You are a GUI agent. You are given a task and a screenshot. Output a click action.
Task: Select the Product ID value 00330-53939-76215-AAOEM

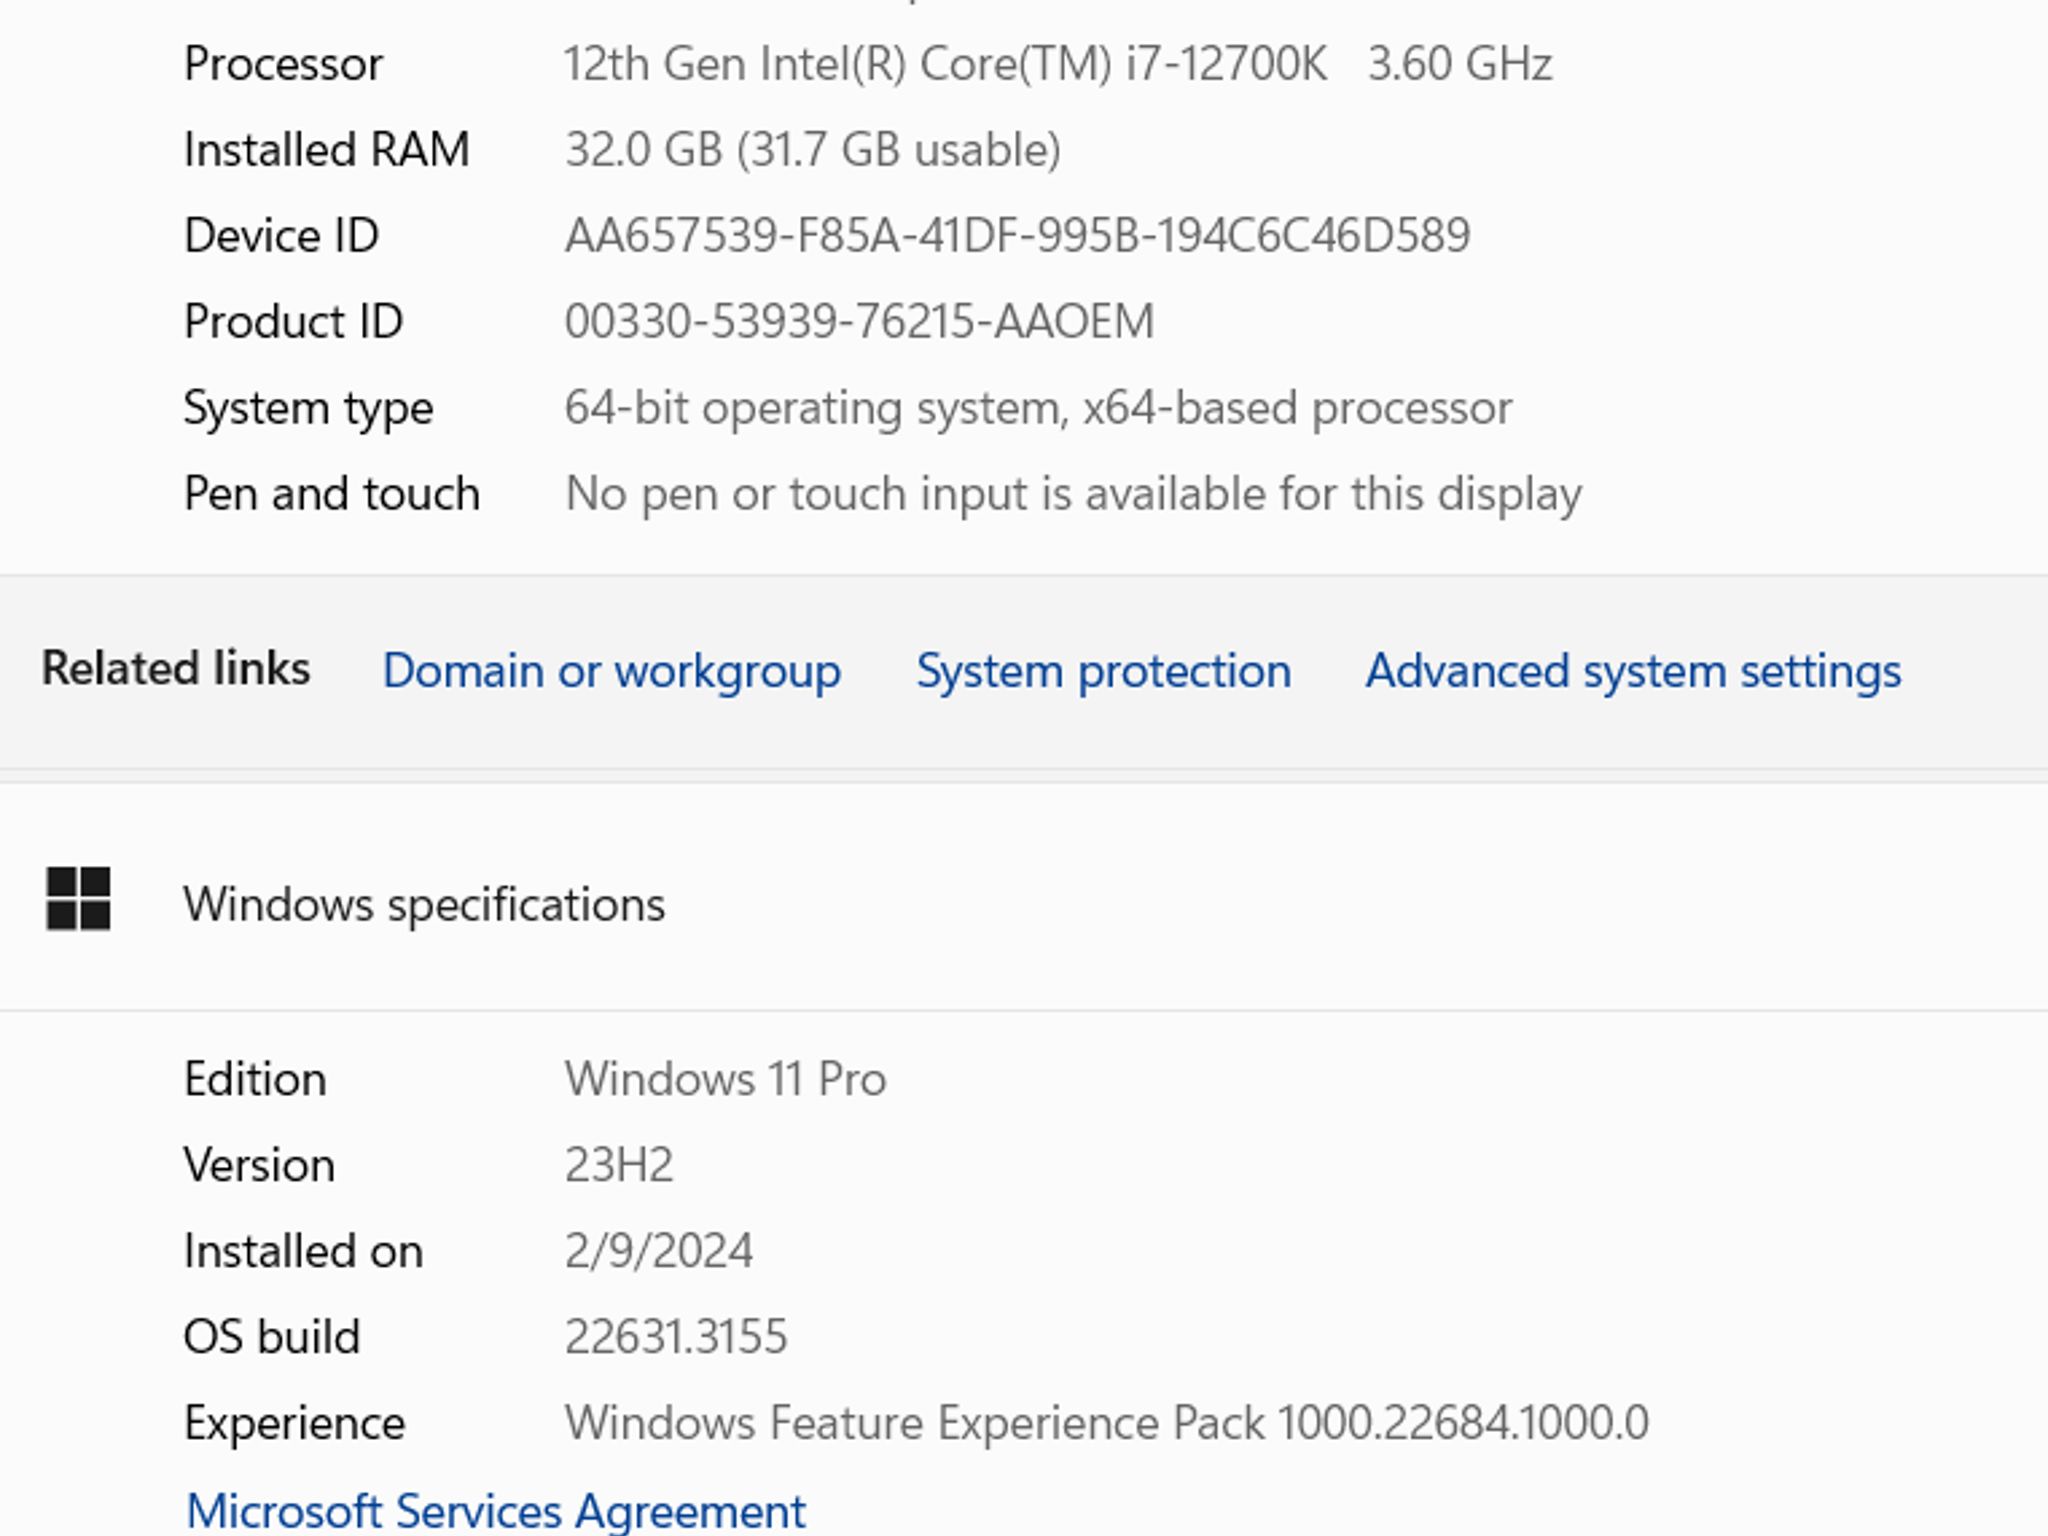pos(859,322)
